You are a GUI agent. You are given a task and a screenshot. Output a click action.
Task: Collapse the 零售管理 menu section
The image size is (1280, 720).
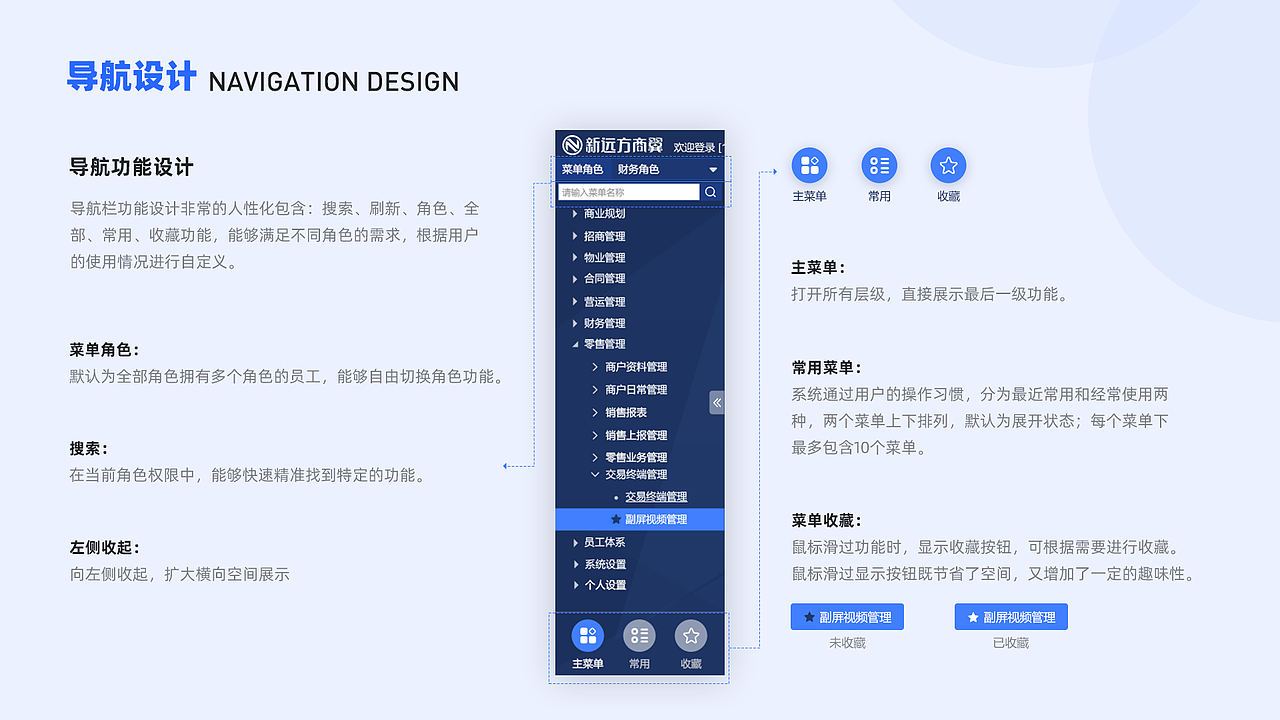[x=605, y=343]
